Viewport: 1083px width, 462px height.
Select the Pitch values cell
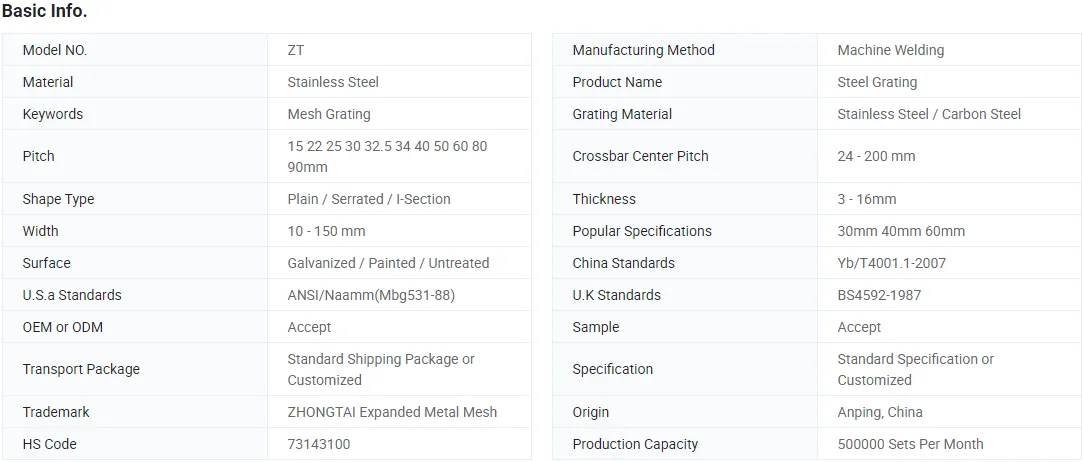click(387, 156)
